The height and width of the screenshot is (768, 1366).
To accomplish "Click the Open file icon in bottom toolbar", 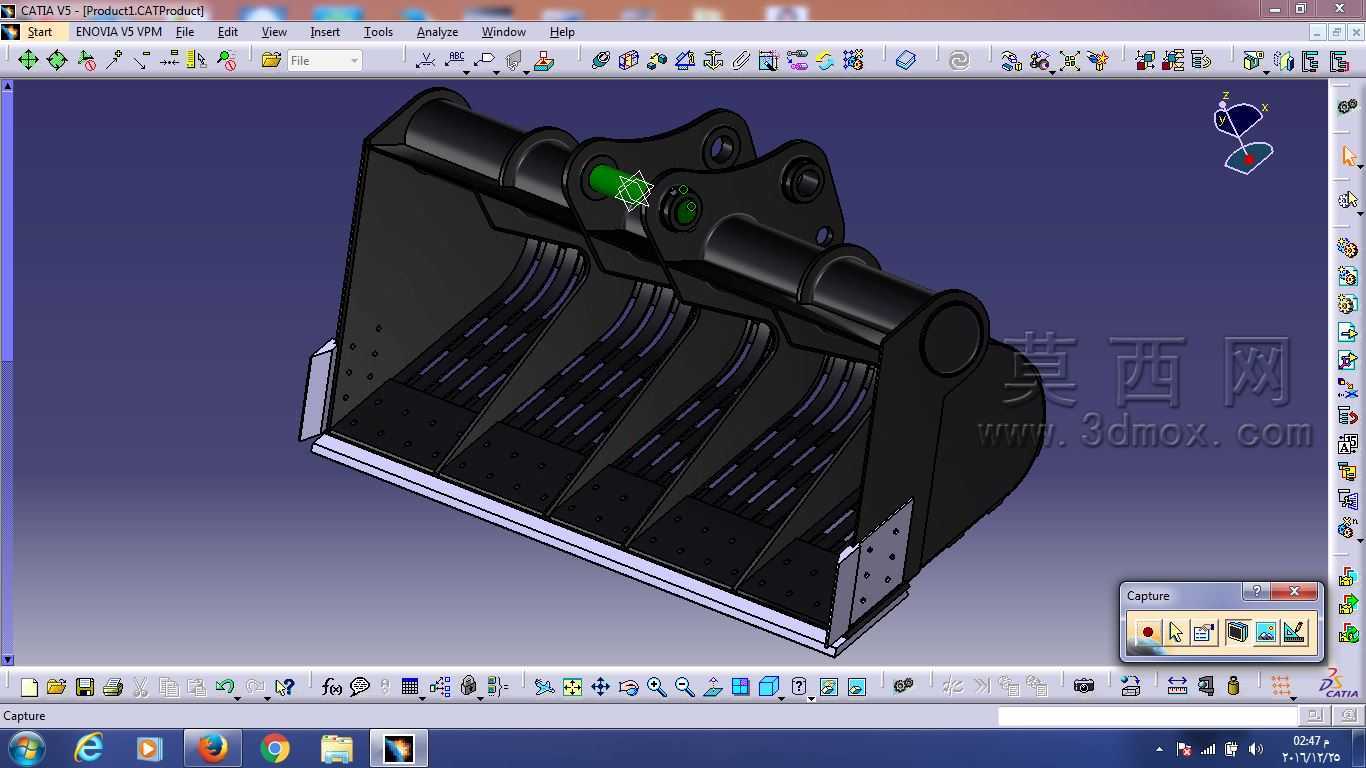I will [x=57, y=687].
